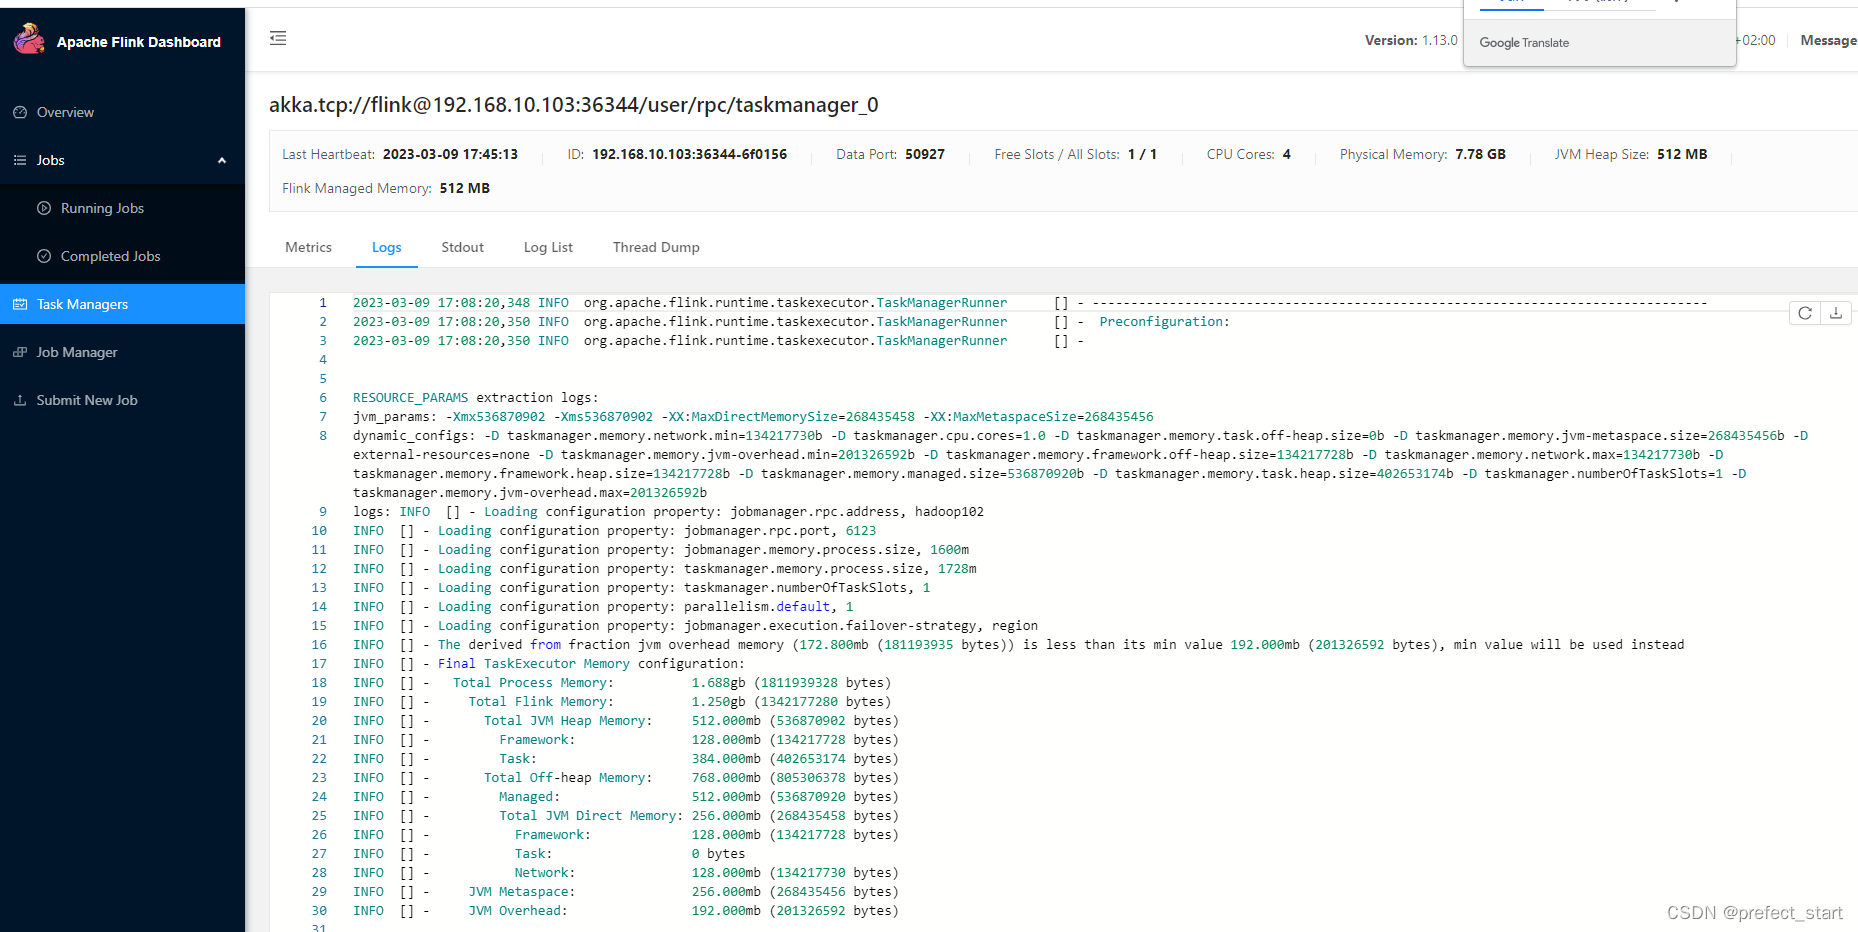Select the Logs tab

[x=387, y=247]
